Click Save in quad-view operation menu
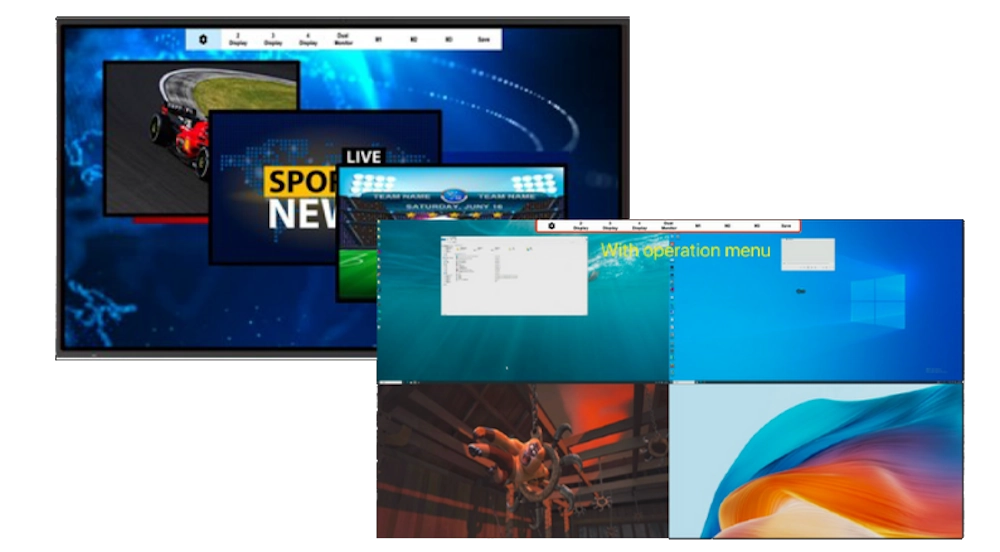This screenshot has width=1000, height=552. 786,226
